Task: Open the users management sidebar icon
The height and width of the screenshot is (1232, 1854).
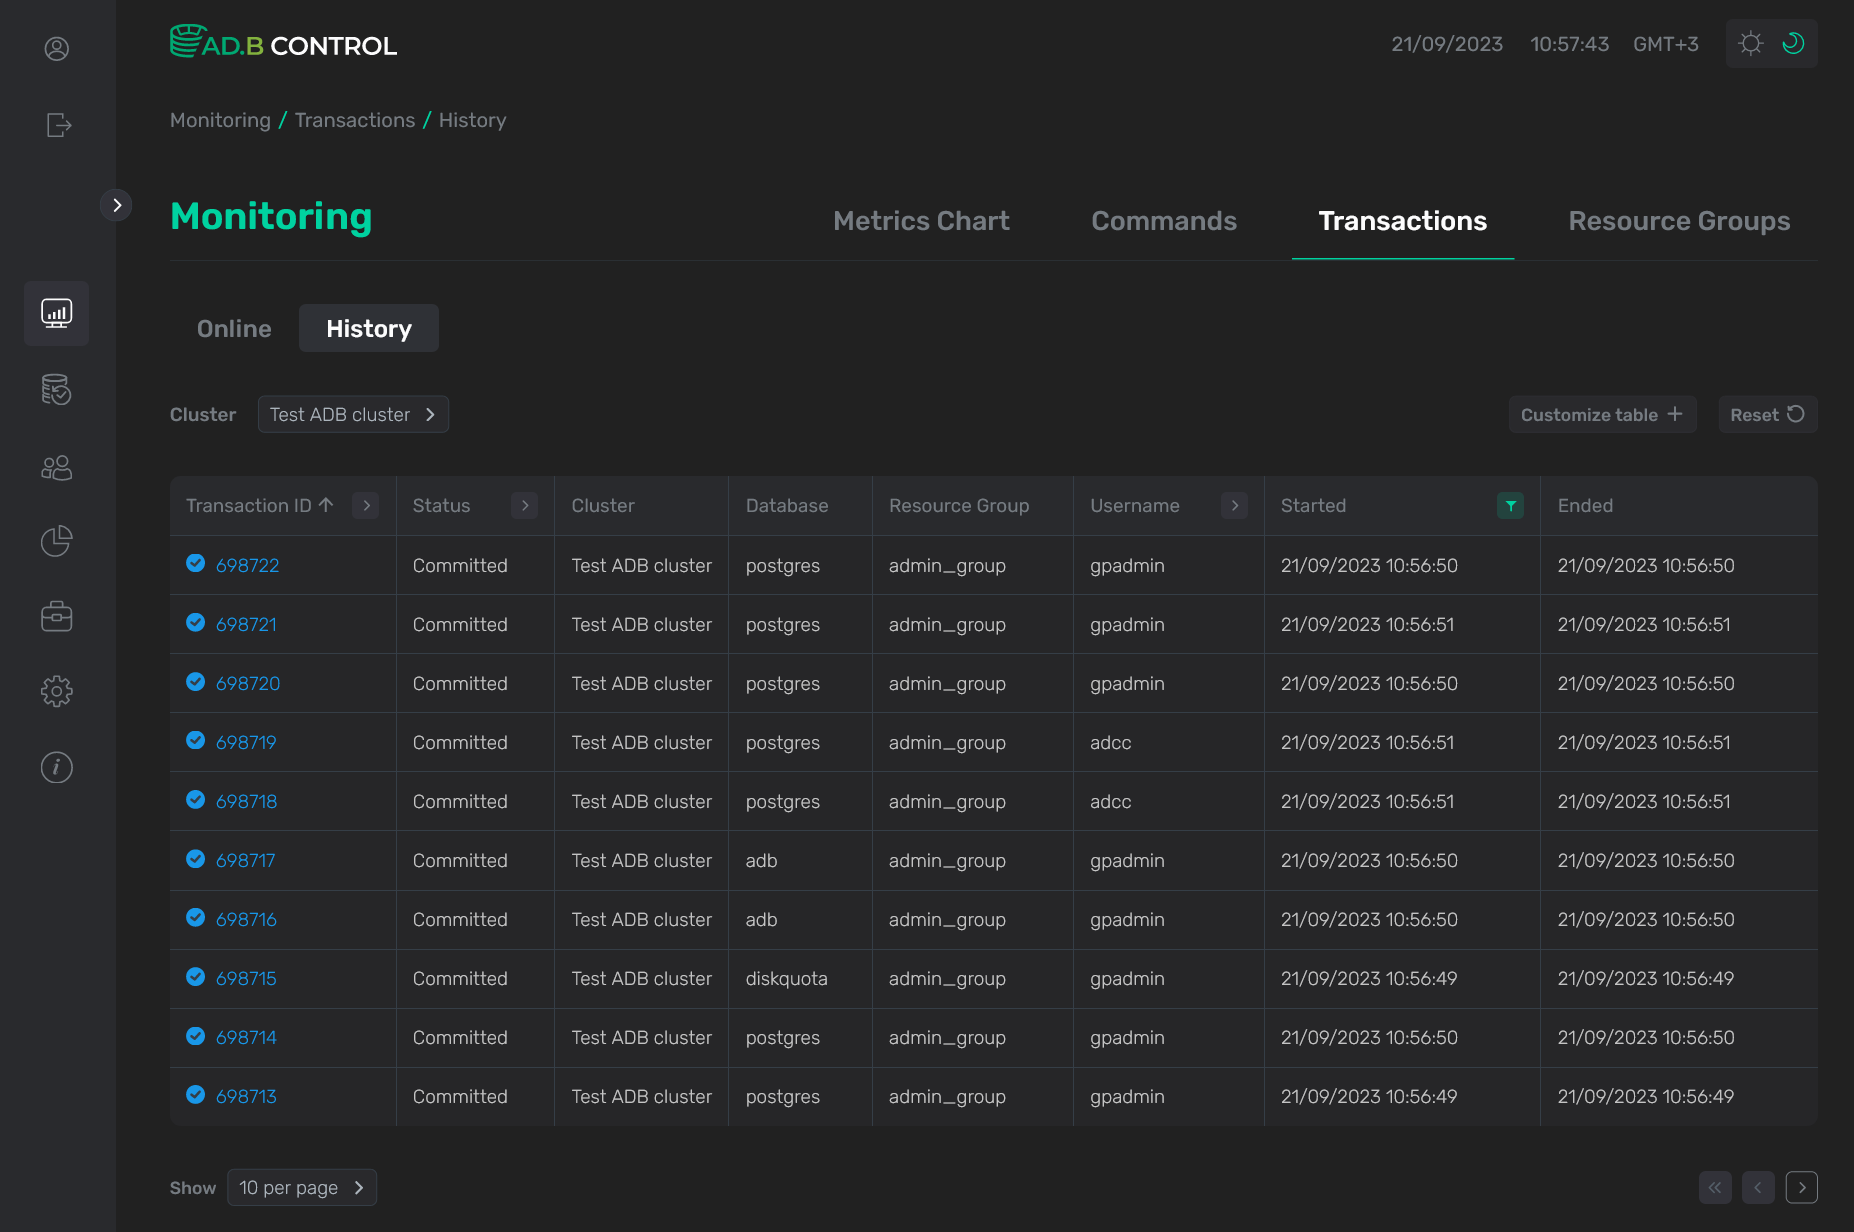Action: 56,466
